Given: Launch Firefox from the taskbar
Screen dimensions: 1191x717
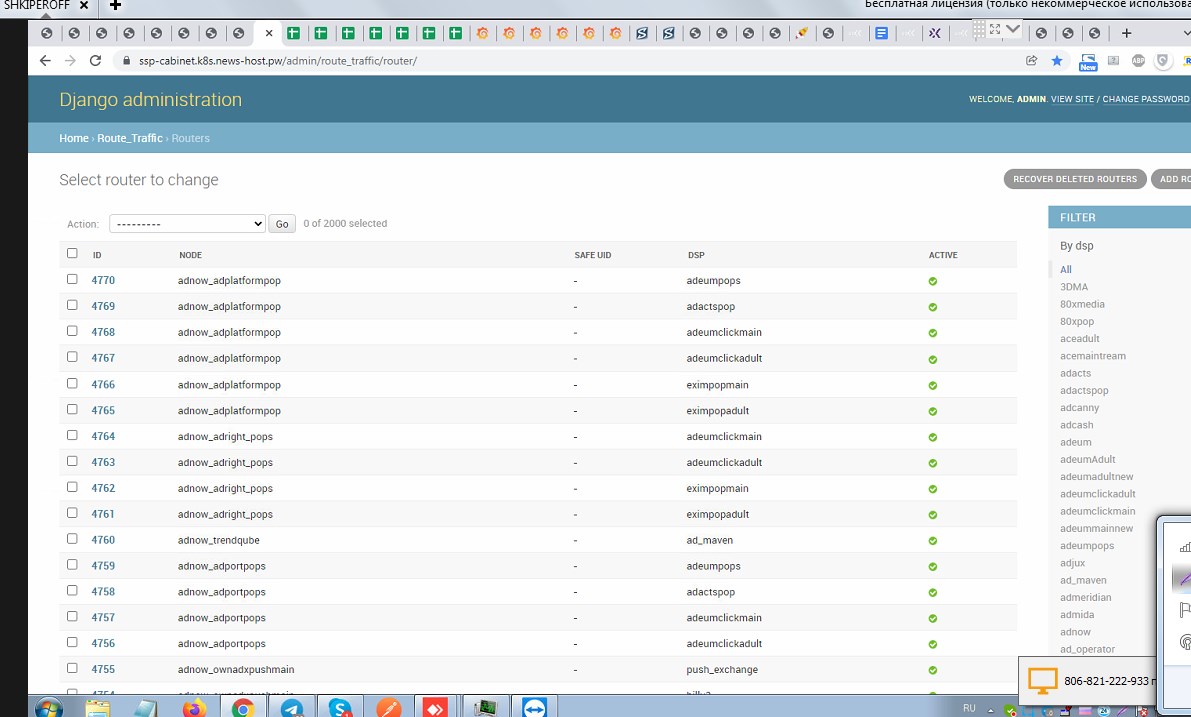Looking at the screenshot, I should [194, 708].
